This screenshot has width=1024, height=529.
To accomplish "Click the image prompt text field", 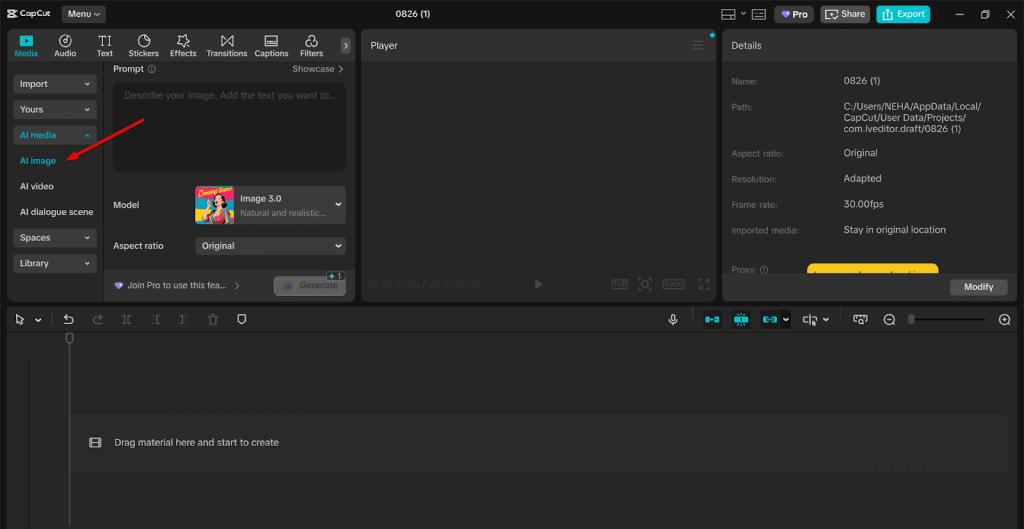I will (229, 125).
